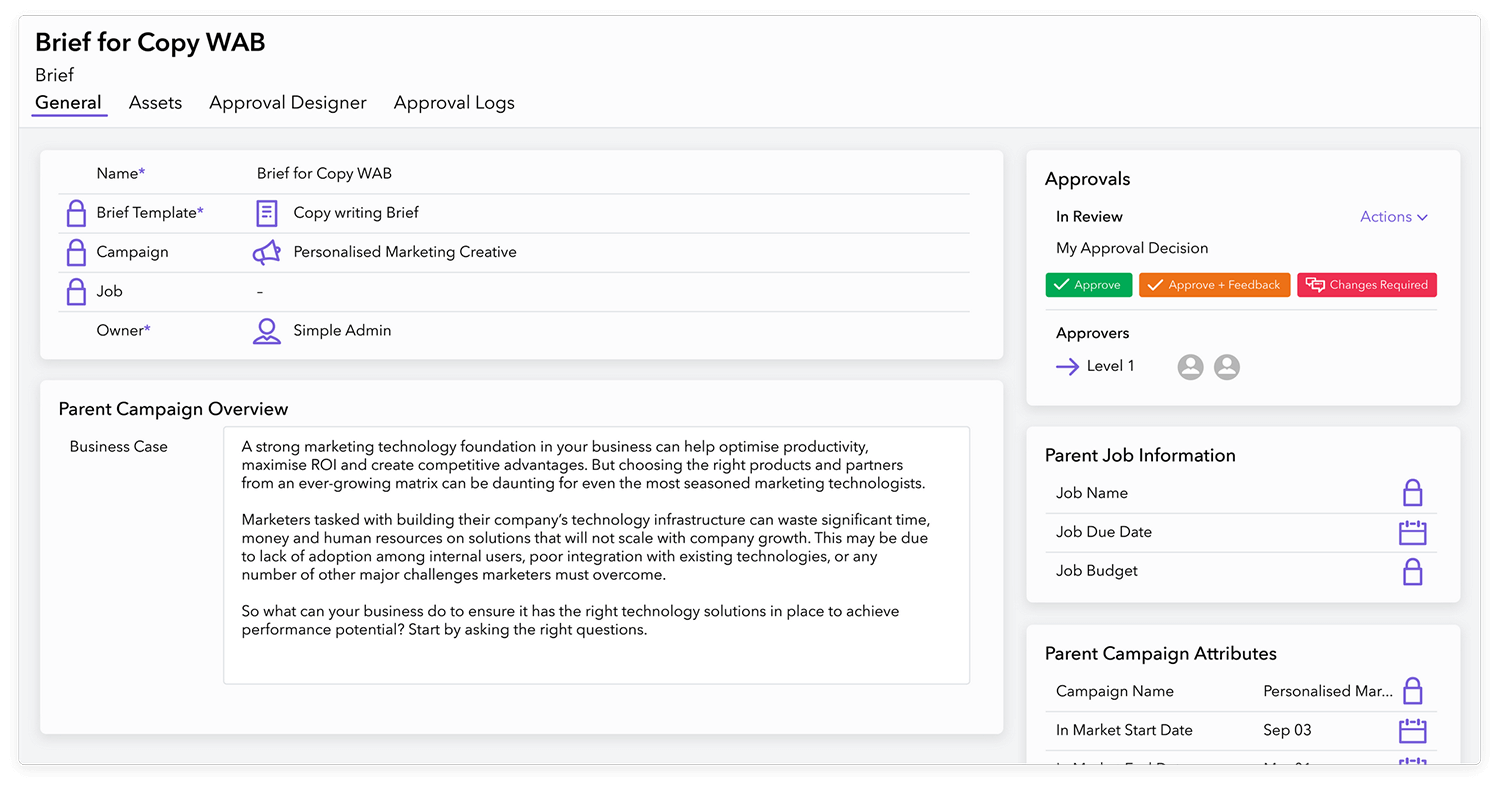Open the Assets tab
Viewport: 1500px width, 787px height.
coord(155,103)
